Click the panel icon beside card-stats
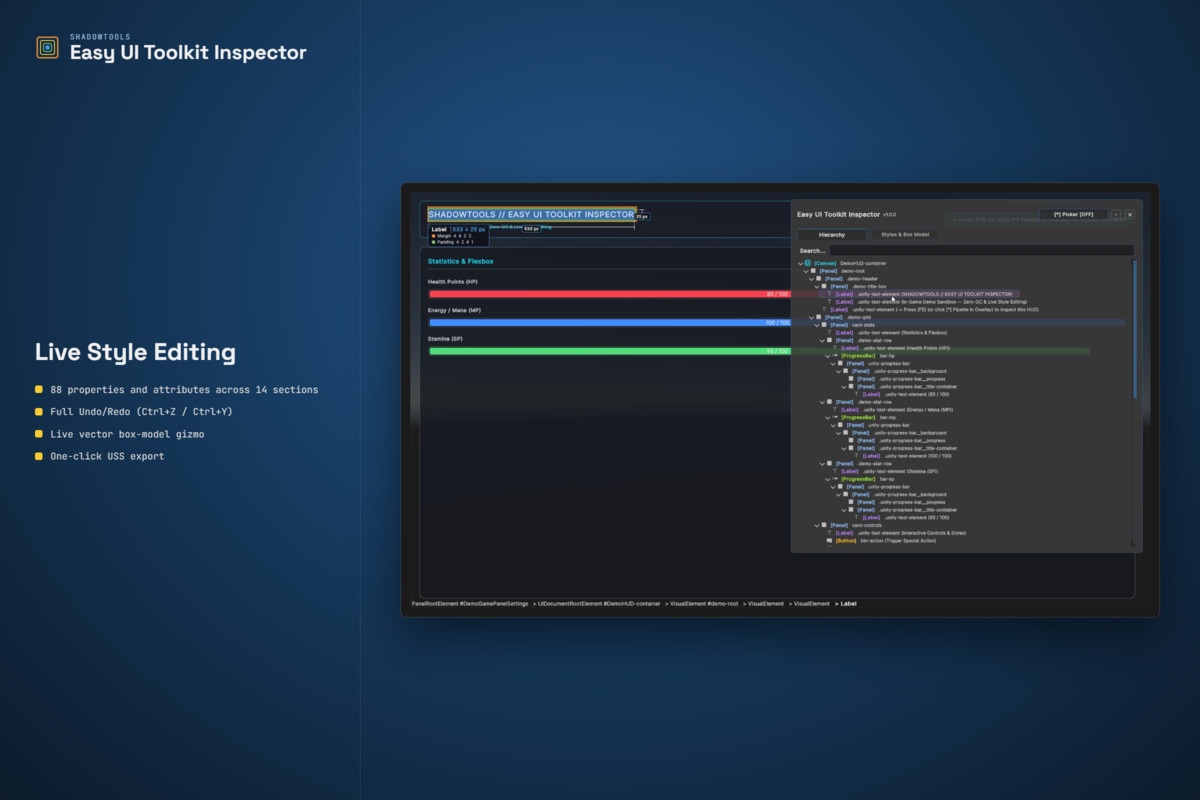This screenshot has width=1200, height=800. pos(824,324)
